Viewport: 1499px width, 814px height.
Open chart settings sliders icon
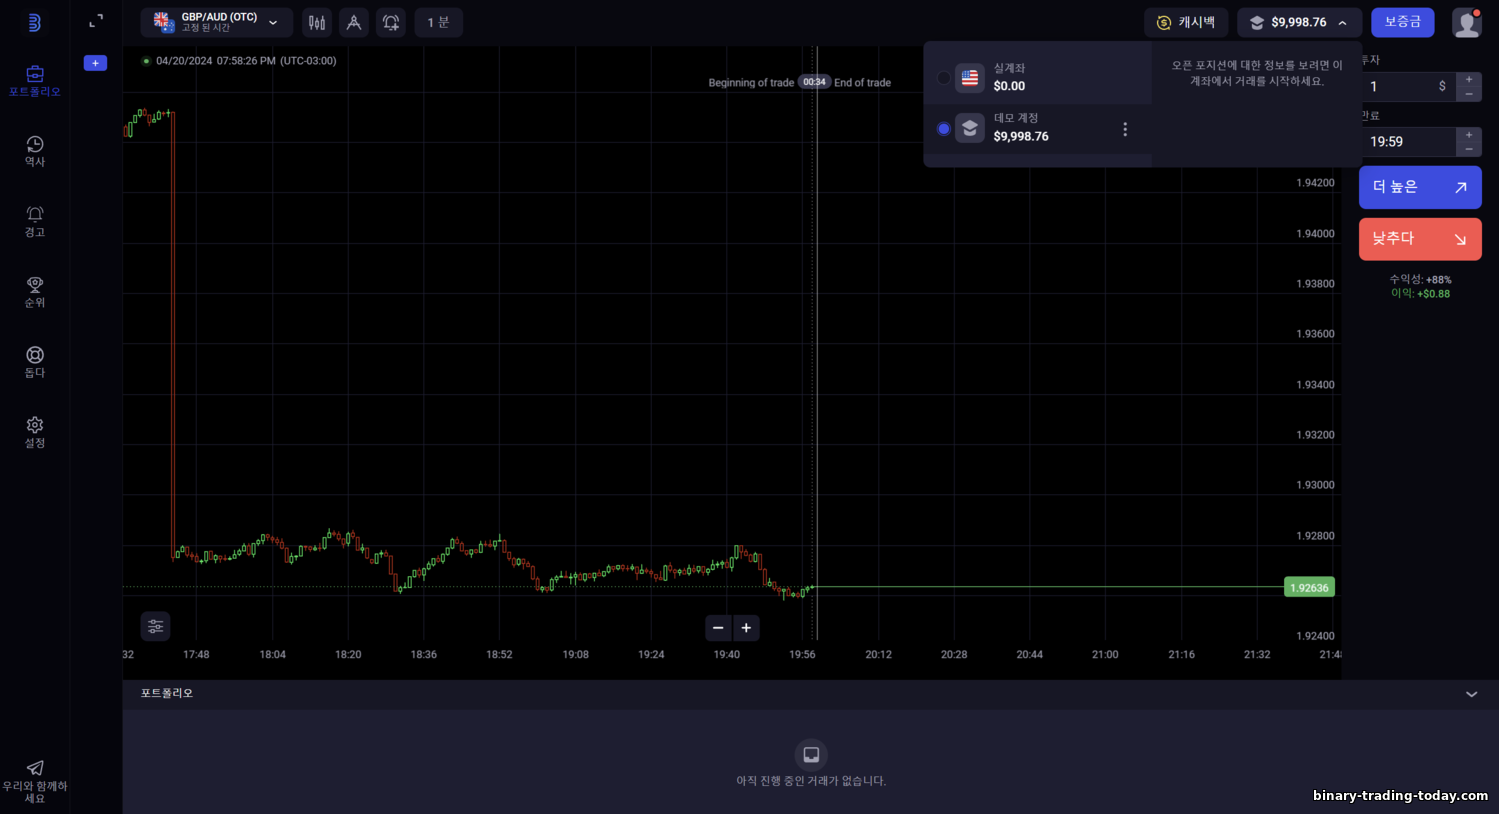point(155,626)
